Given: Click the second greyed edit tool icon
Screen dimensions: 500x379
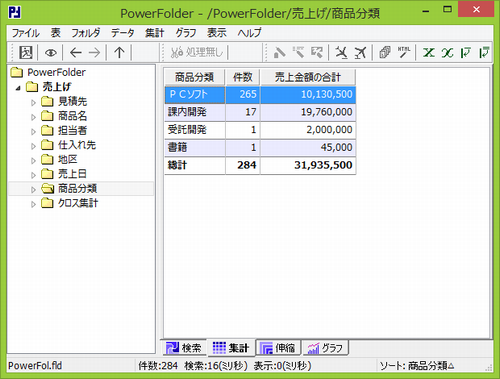Looking at the screenshot, I should (298, 52).
